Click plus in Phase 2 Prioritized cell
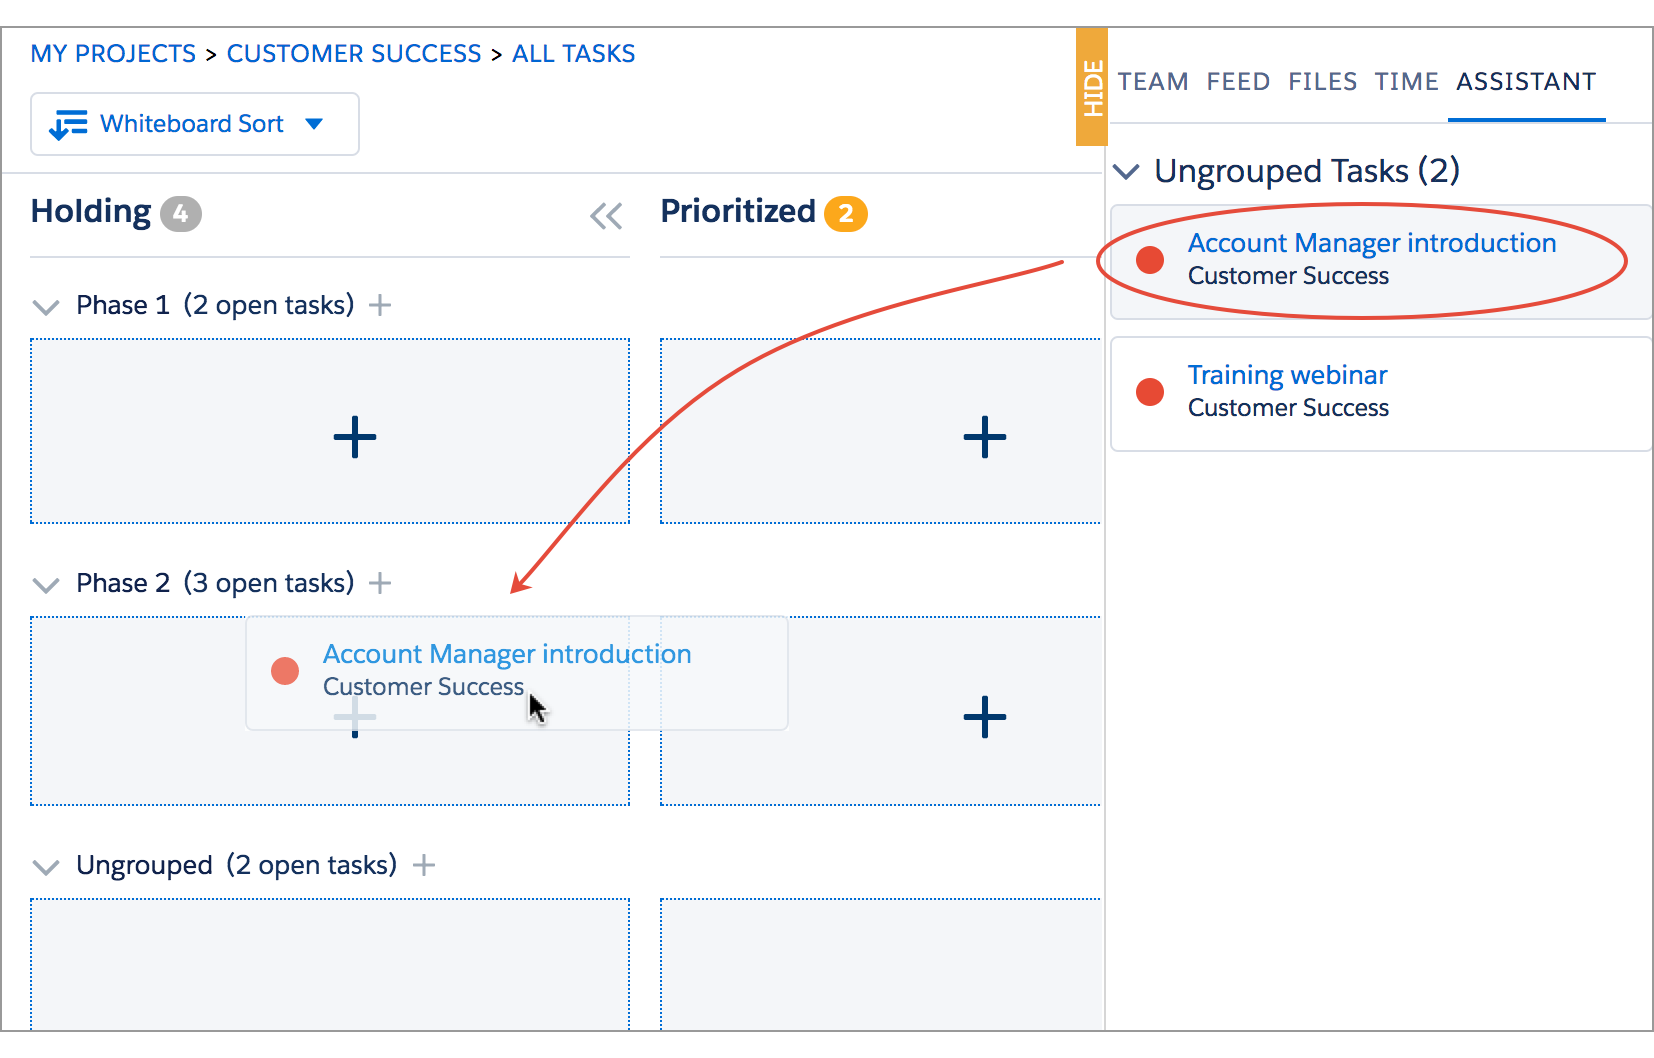The height and width of the screenshot is (1058, 1654). tap(985, 717)
